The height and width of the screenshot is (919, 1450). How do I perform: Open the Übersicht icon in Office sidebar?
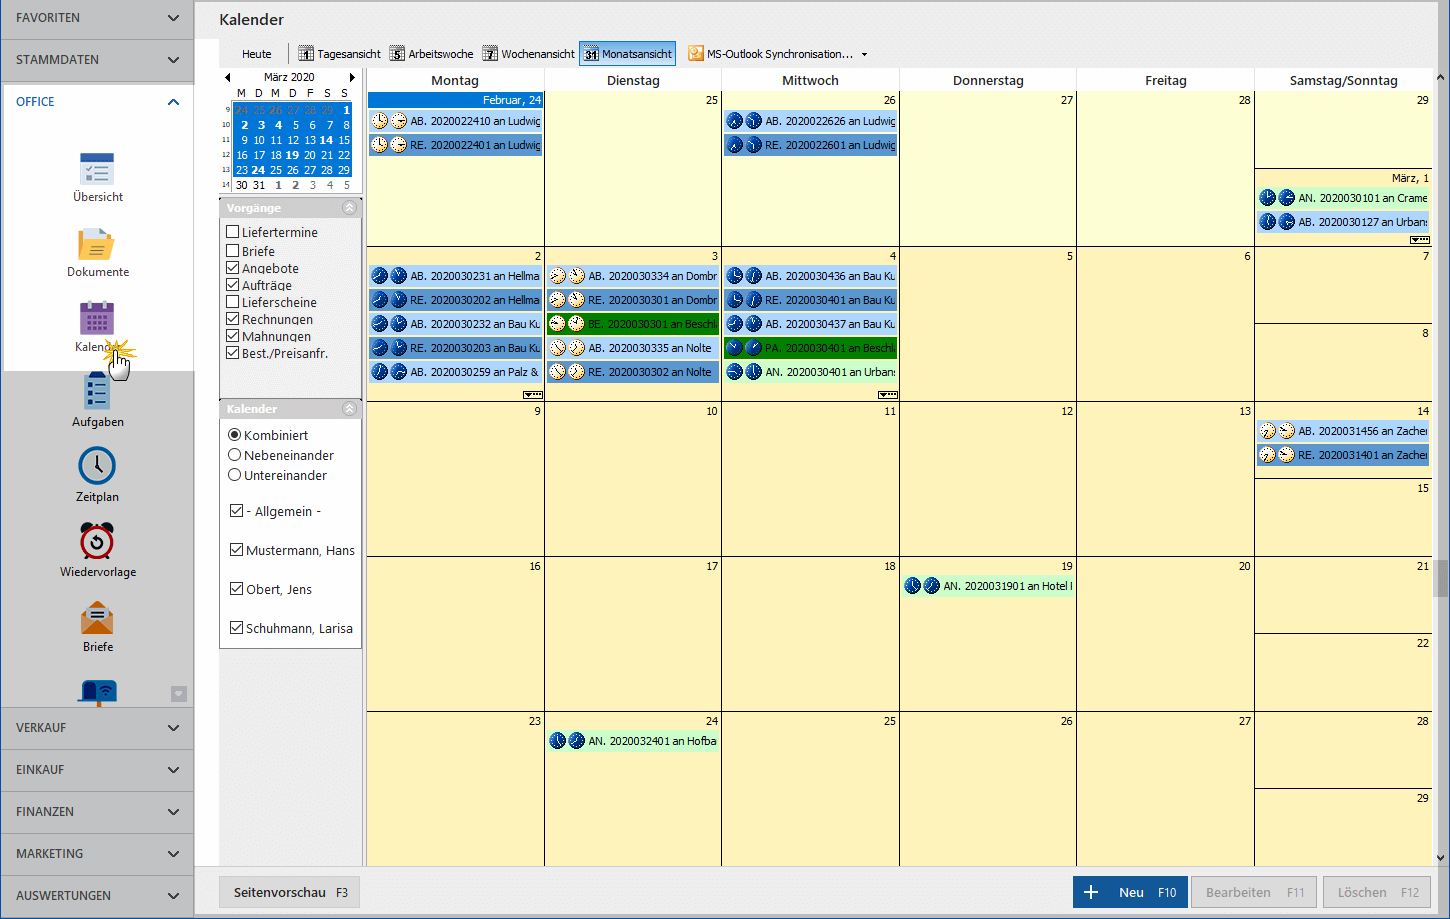pos(97,169)
